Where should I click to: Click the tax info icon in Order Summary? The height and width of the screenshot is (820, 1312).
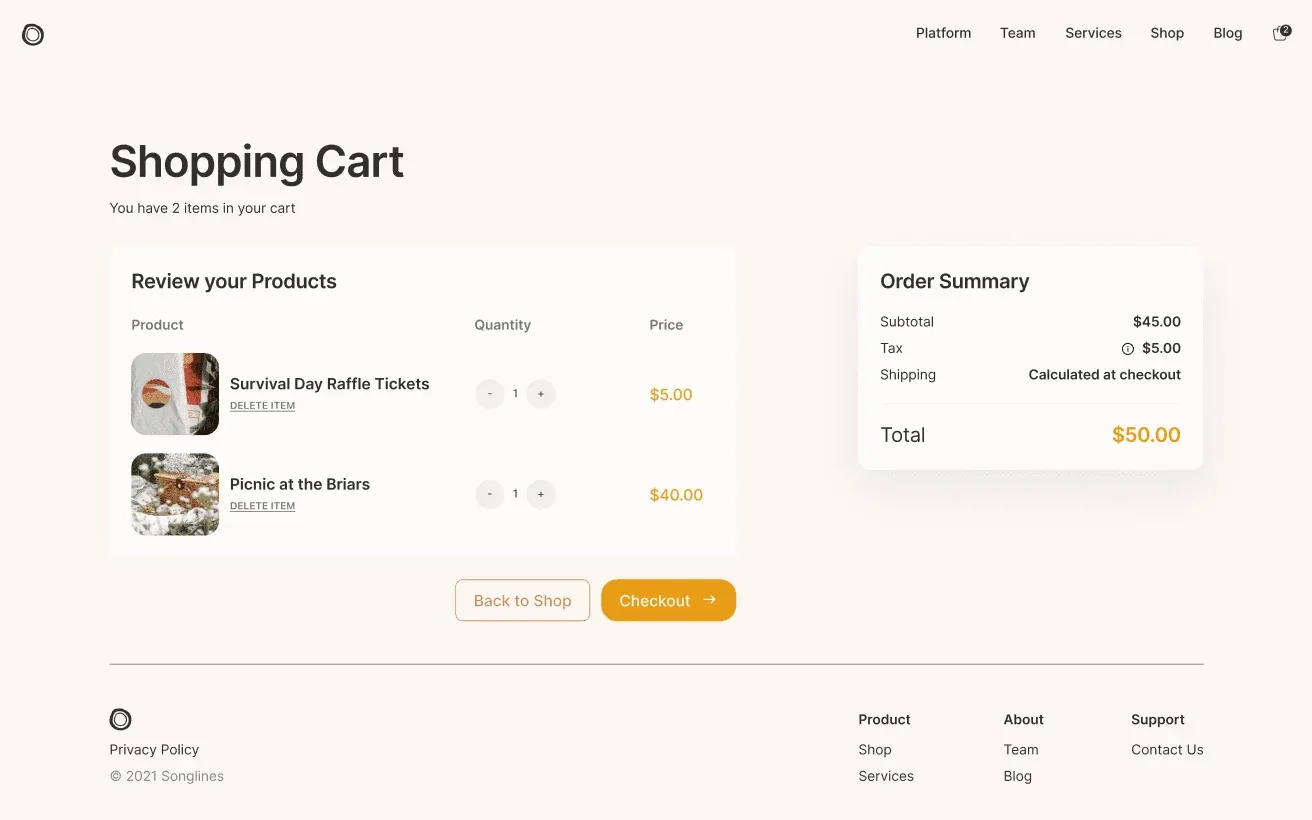(x=1127, y=349)
